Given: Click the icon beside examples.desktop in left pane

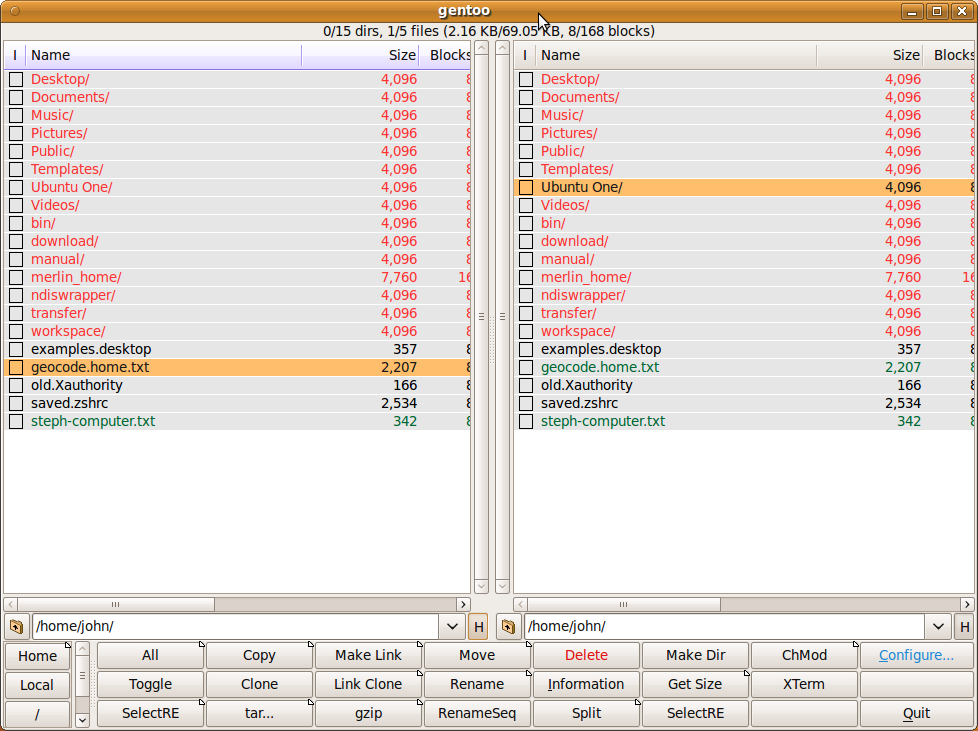Looking at the screenshot, I should [x=16, y=349].
